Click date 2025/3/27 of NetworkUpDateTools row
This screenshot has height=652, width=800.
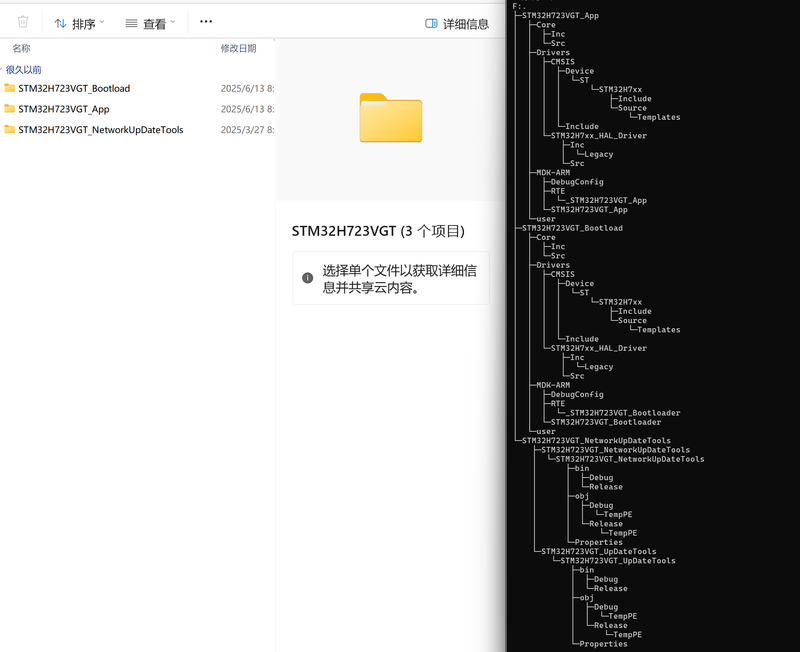247,130
